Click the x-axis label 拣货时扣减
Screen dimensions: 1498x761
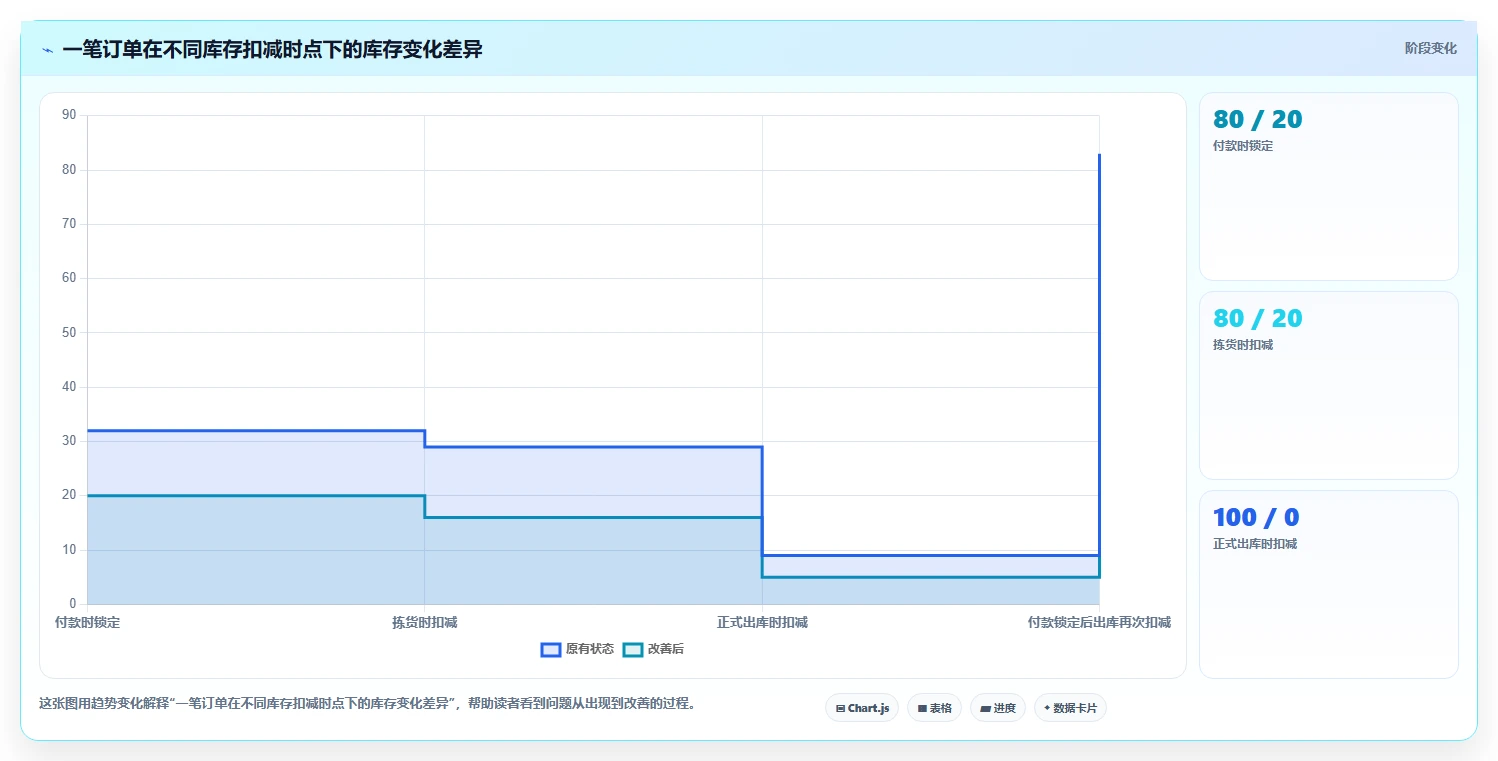[x=425, y=622]
